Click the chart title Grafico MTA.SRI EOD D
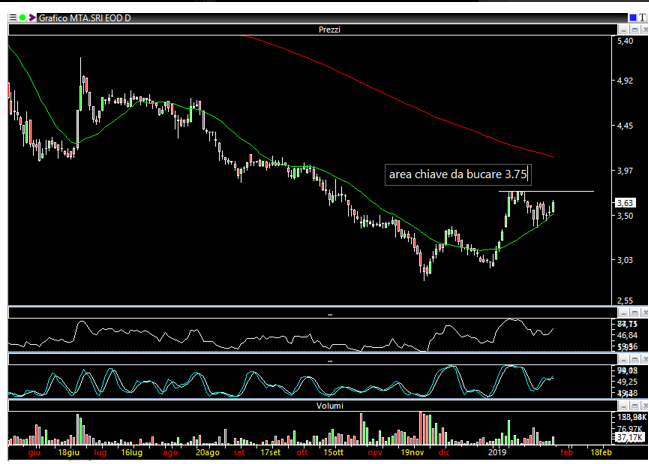Viewport: 649px width, 464px height. click(x=85, y=18)
